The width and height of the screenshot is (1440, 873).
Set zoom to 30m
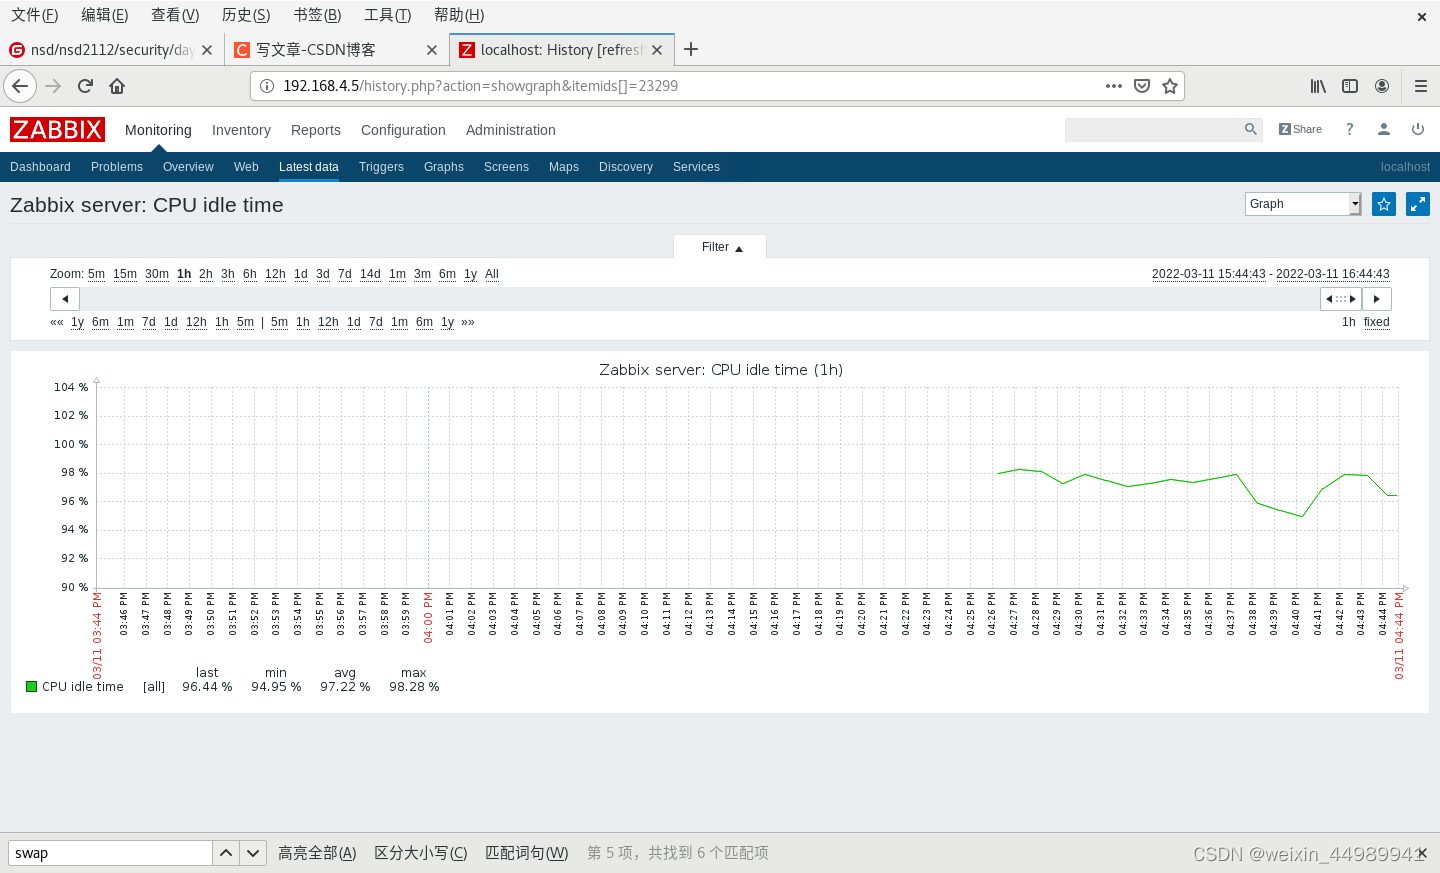[157, 274]
